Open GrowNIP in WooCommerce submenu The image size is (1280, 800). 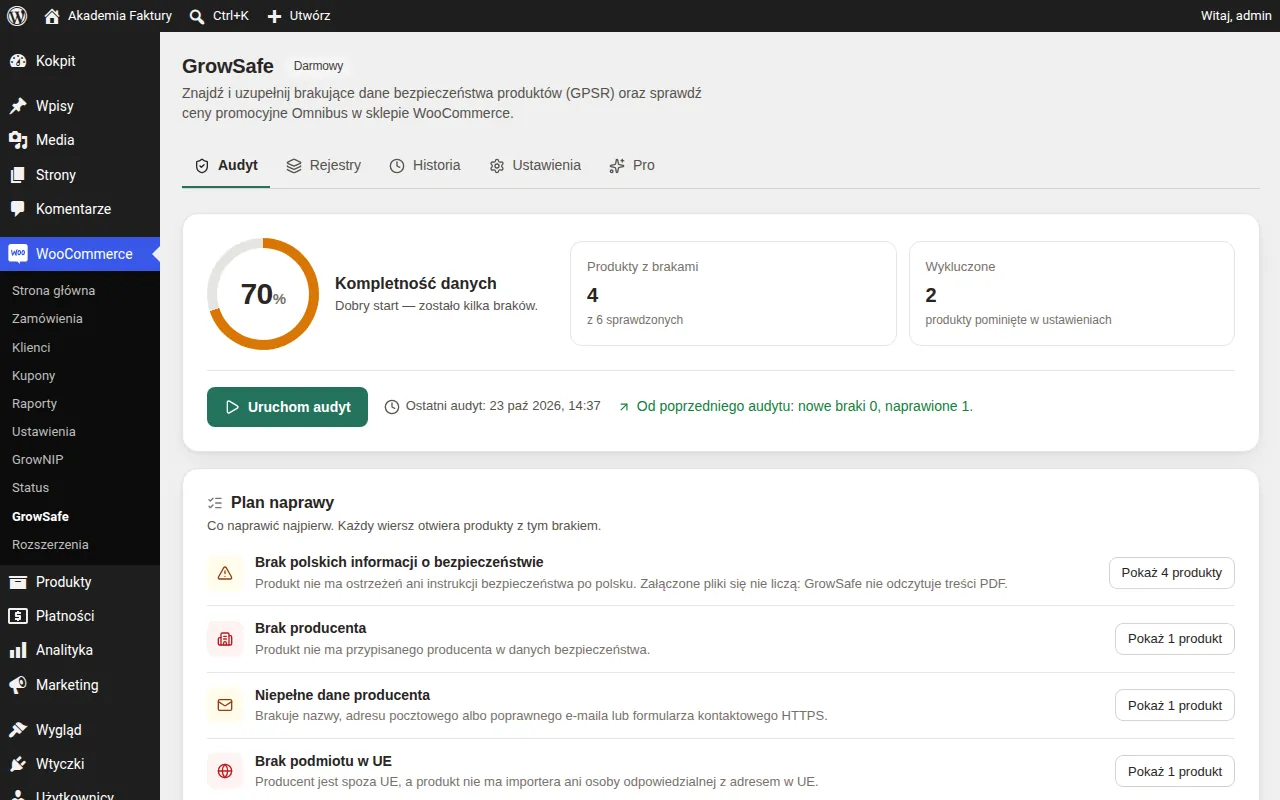38,460
